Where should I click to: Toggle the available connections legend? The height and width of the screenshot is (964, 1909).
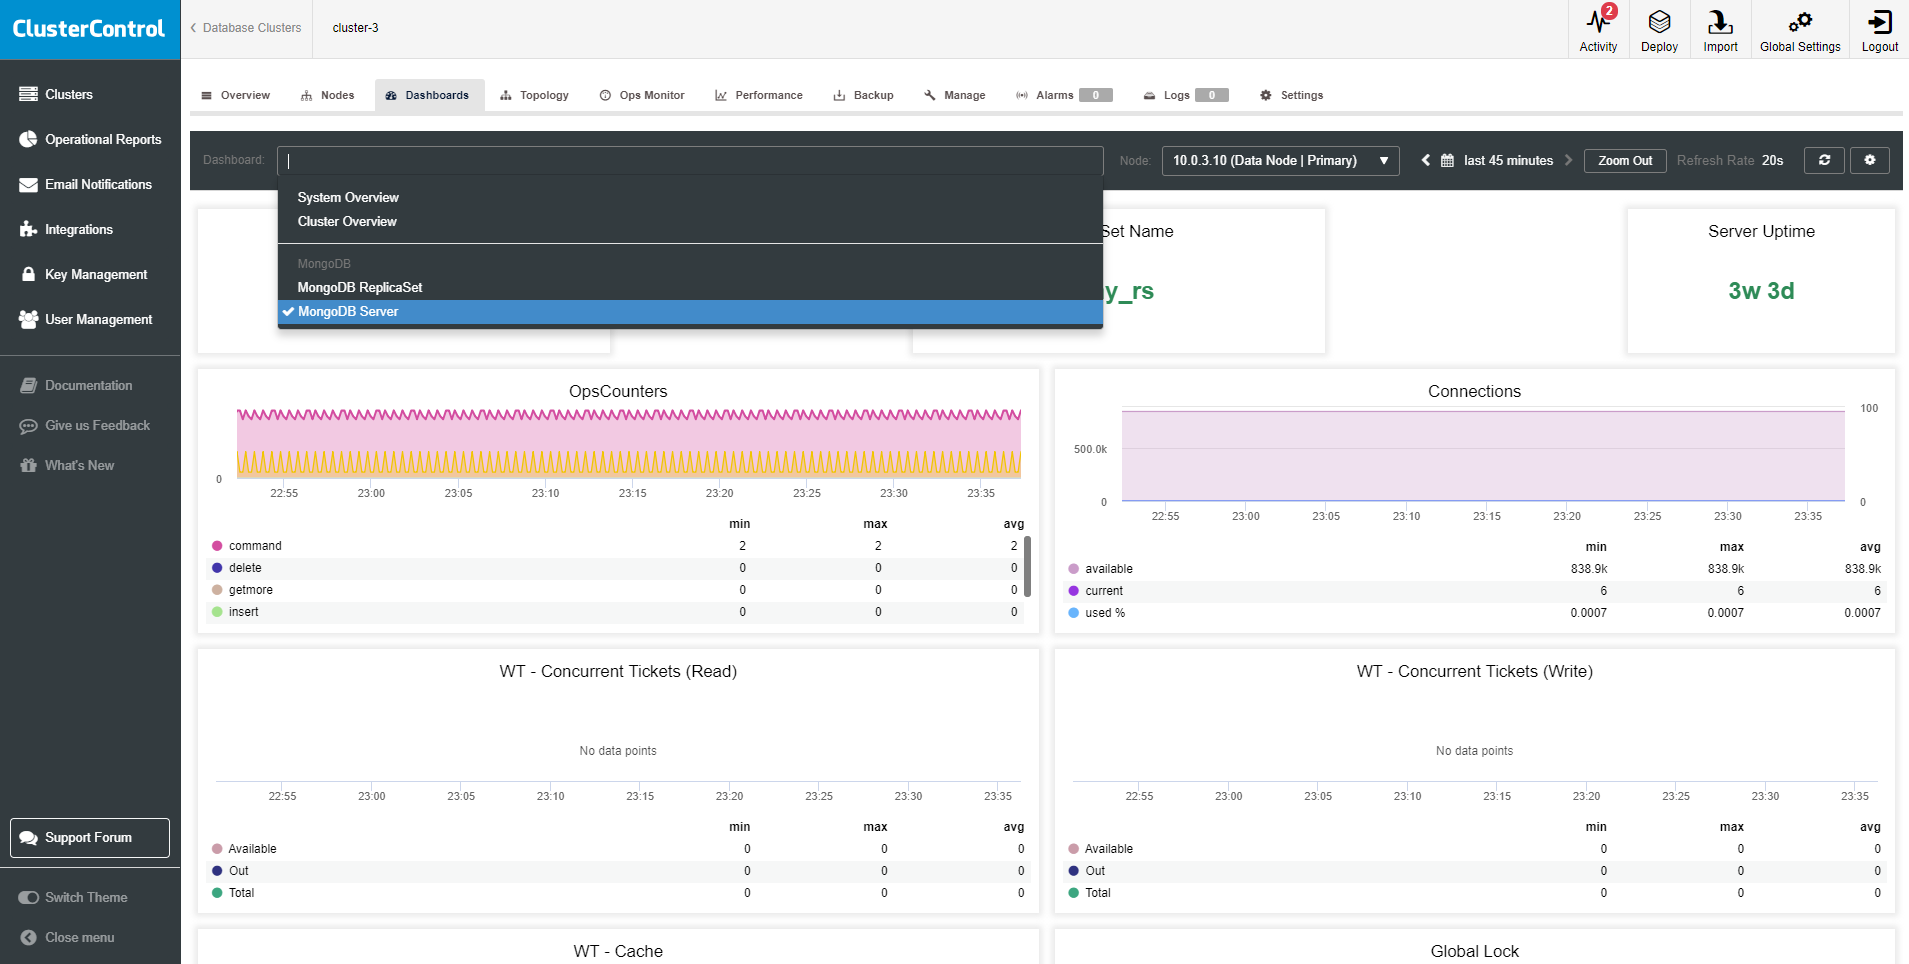click(x=1100, y=569)
